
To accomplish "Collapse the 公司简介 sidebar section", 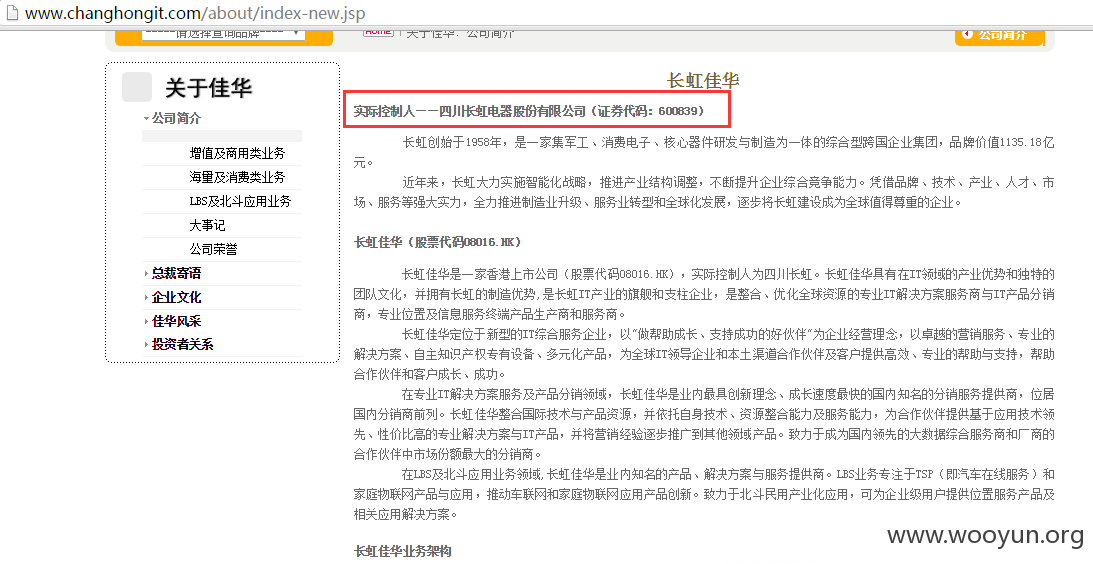I will click(176, 119).
